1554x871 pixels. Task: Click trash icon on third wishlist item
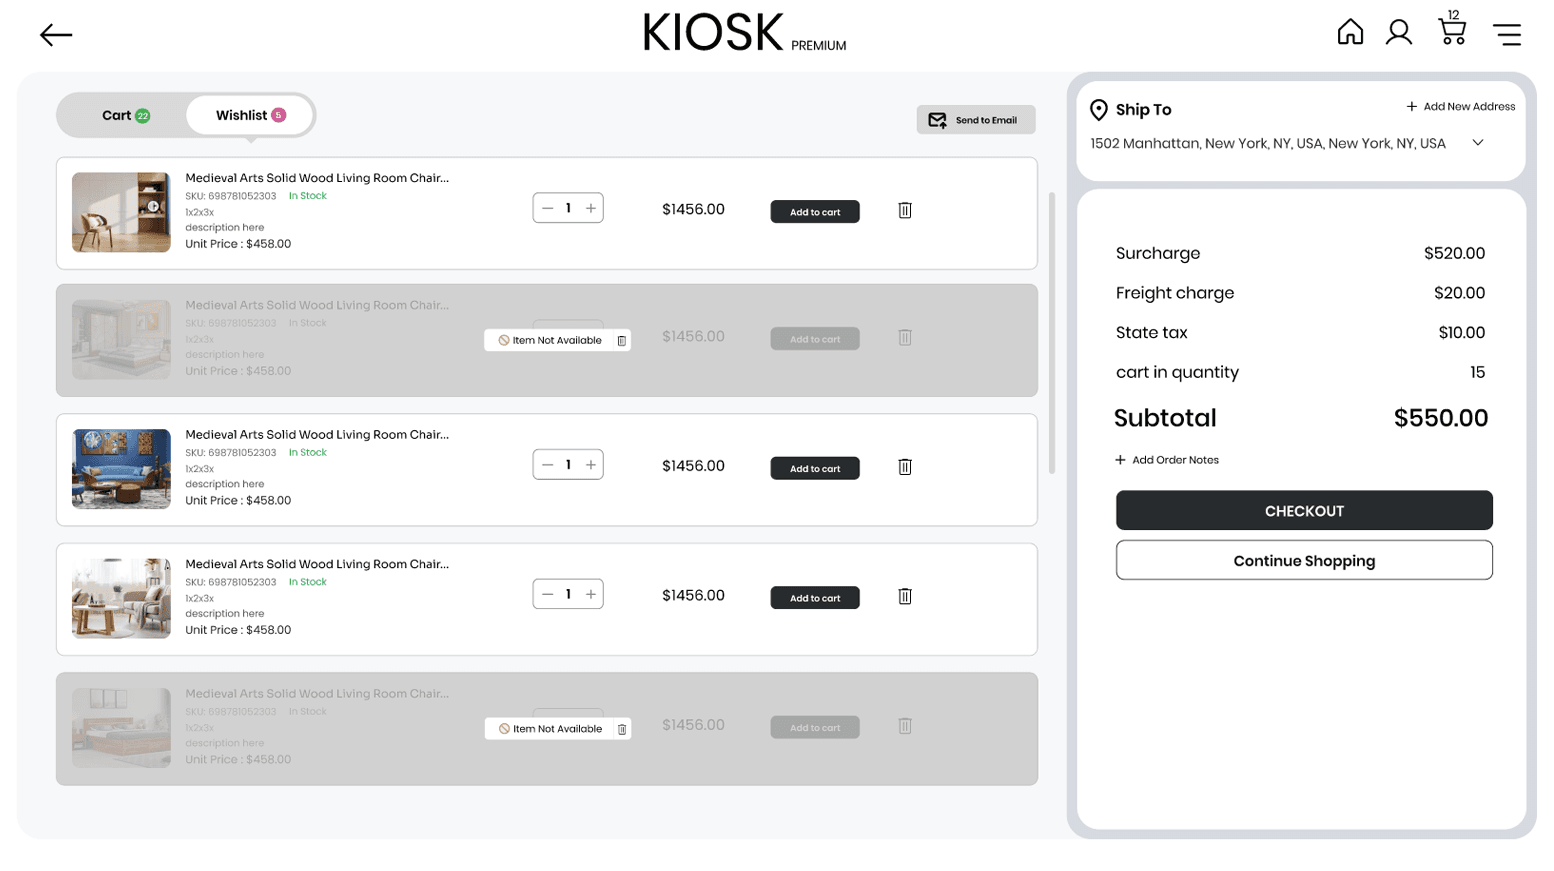pos(904,467)
